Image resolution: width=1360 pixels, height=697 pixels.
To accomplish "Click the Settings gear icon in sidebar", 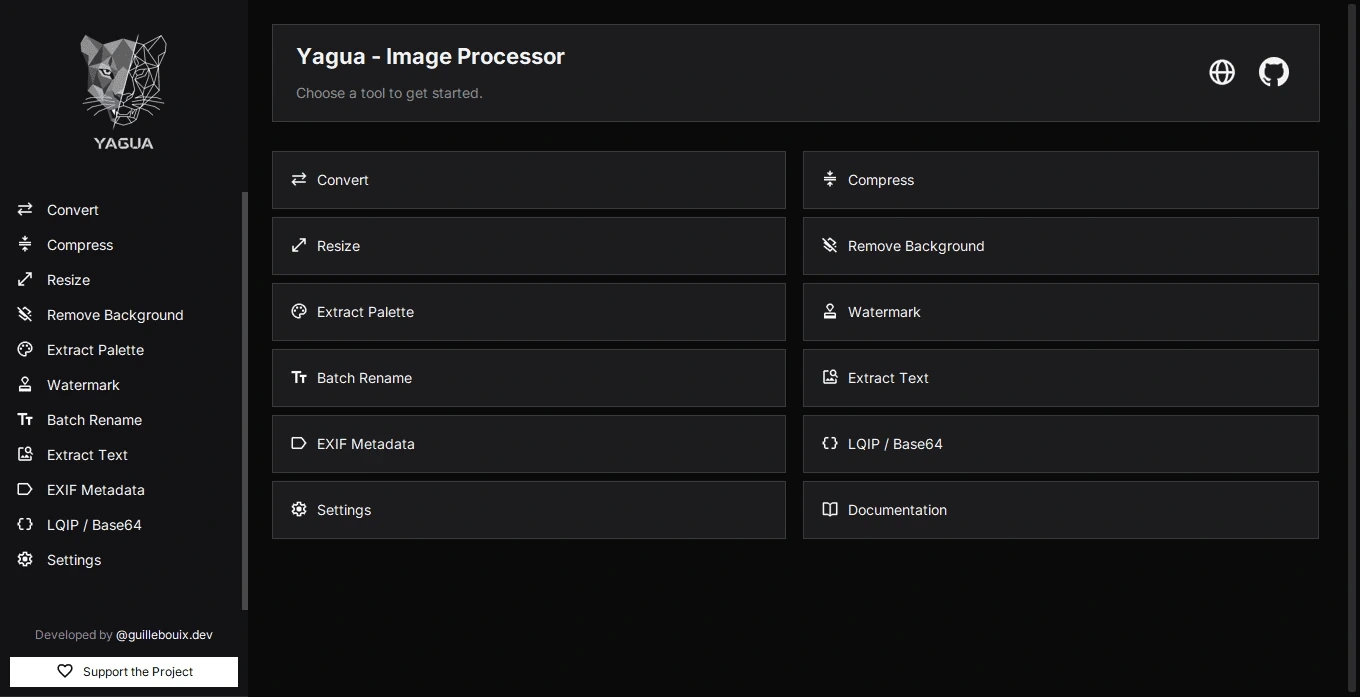I will click(25, 559).
